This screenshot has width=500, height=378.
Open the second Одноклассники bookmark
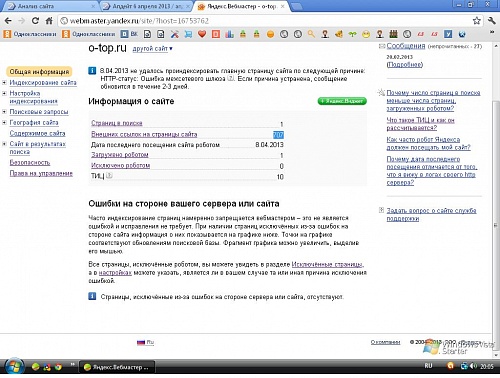(89, 34)
